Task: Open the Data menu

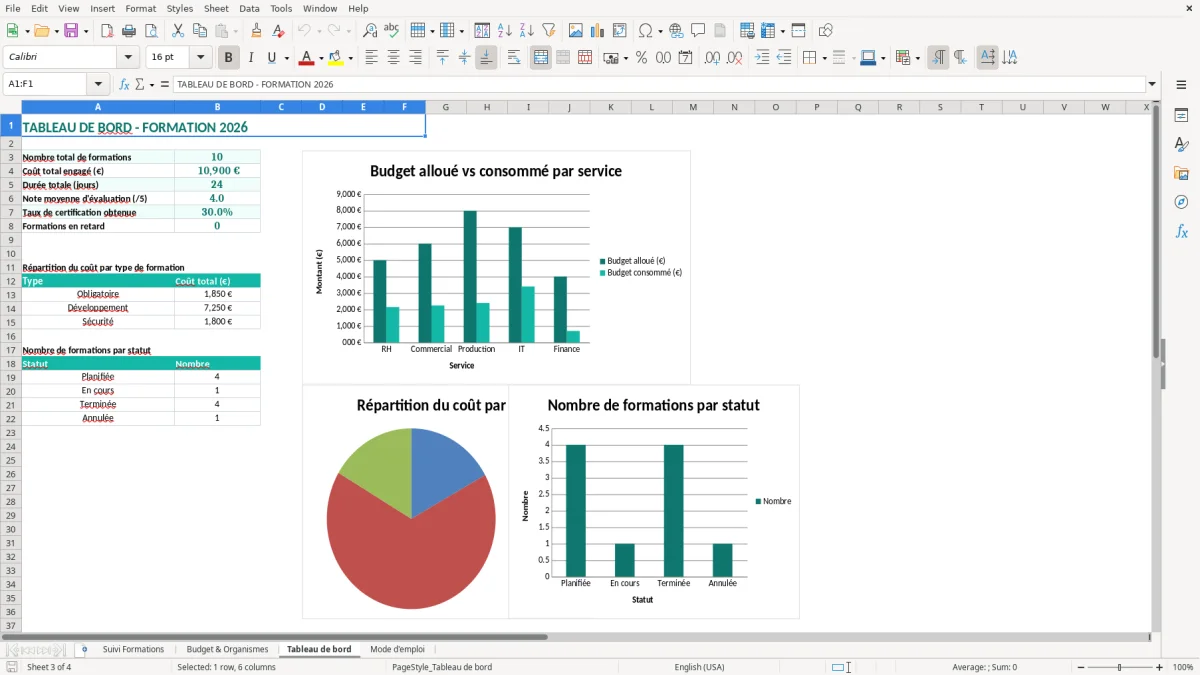Action: click(249, 8)
